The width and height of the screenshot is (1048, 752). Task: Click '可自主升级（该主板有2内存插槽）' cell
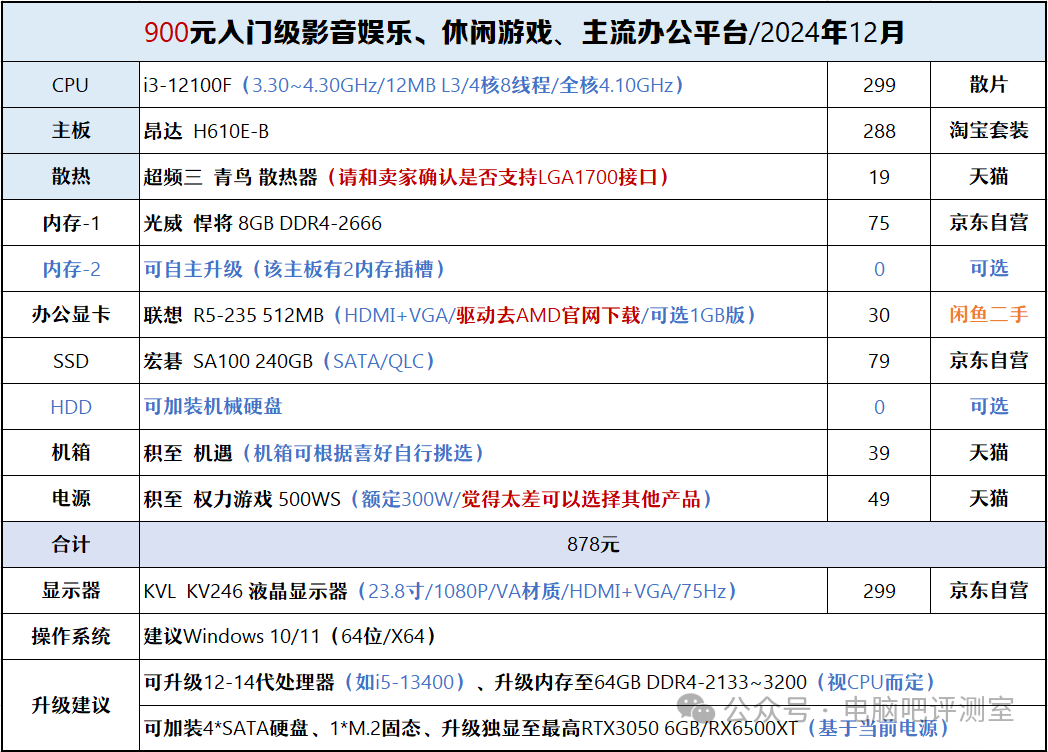[x=483, y=269]
